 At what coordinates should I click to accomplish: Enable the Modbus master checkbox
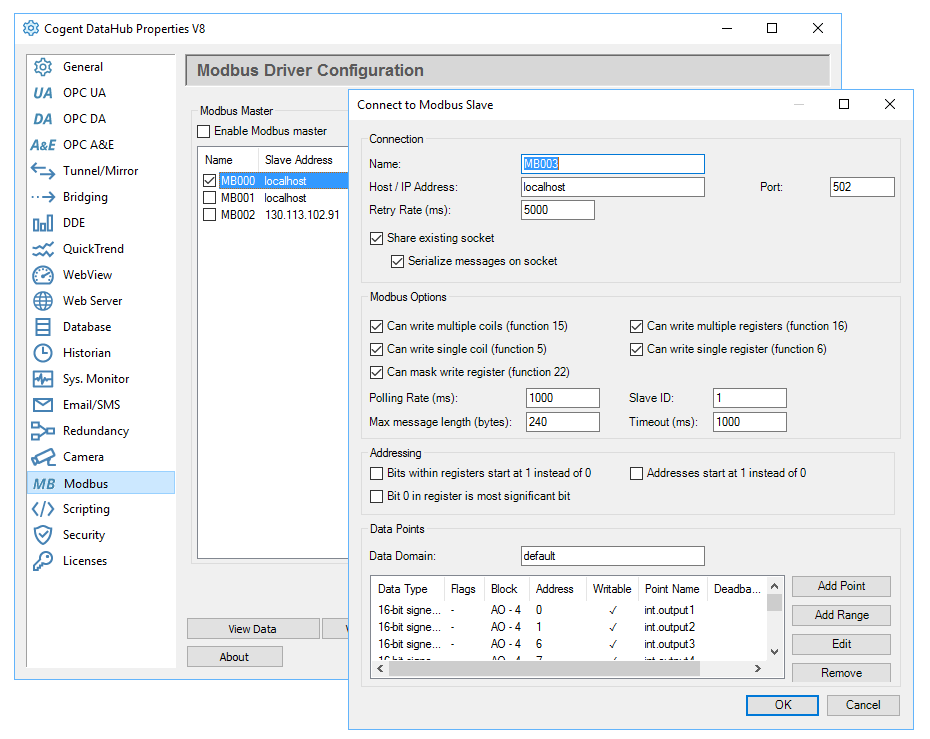tap(204, 130)
